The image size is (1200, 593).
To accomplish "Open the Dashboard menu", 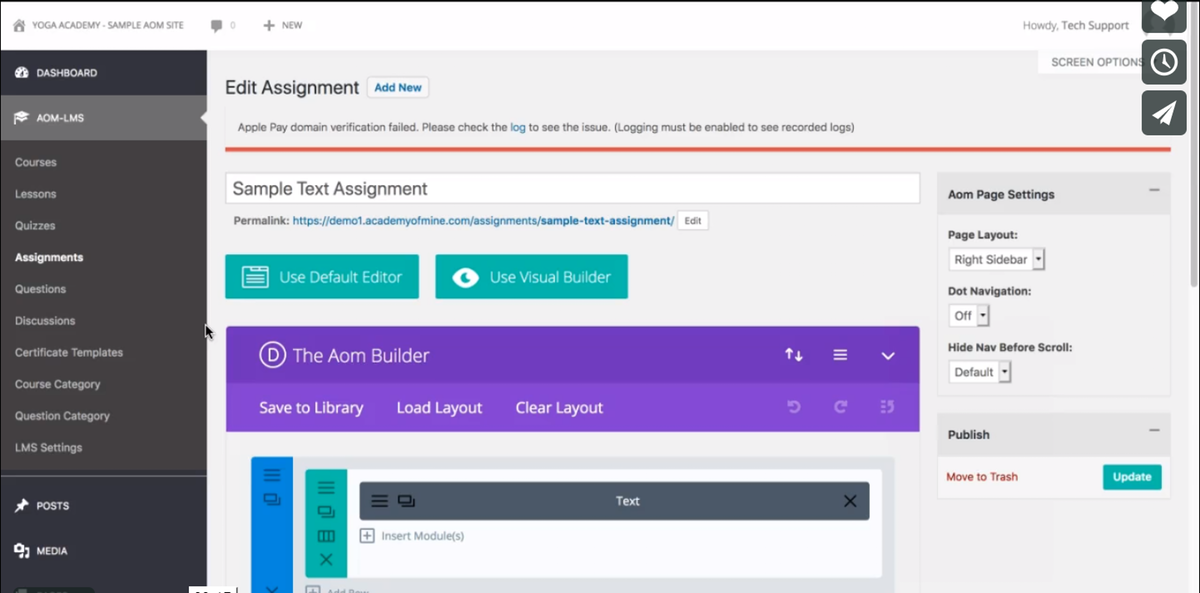I will tap(103, 73).
